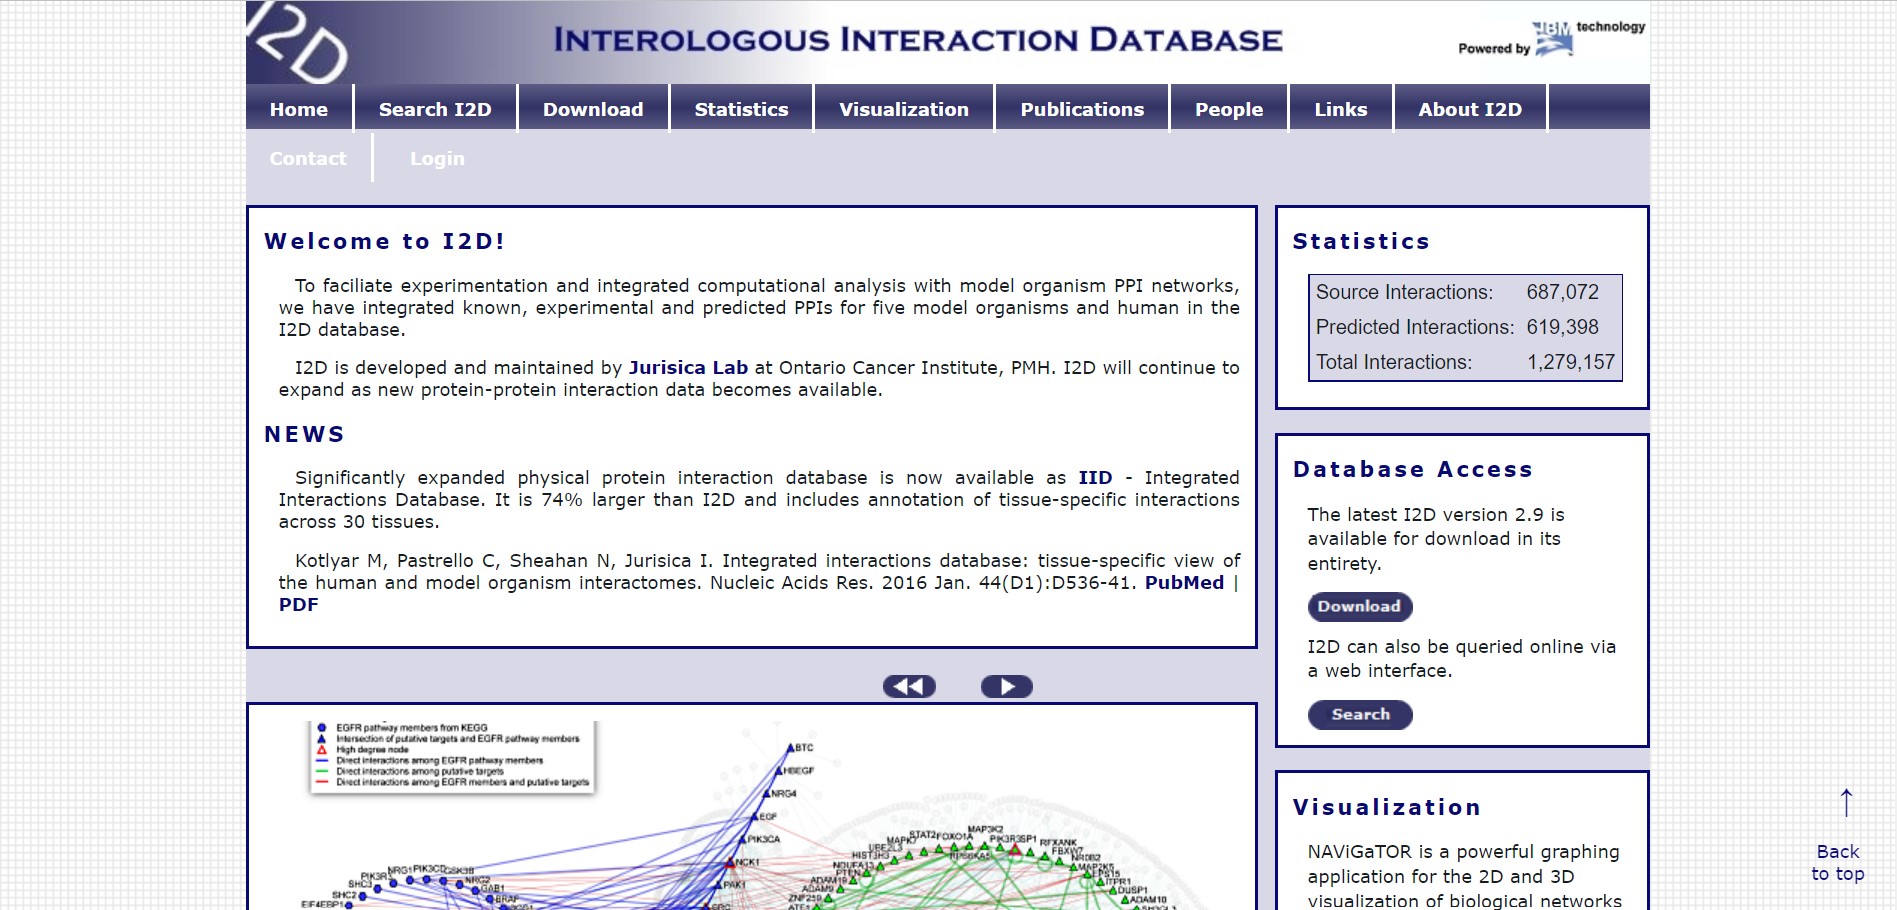Open the PubMed reference link
Viewport: 1897px width, 910px height.
[1184, 582]
